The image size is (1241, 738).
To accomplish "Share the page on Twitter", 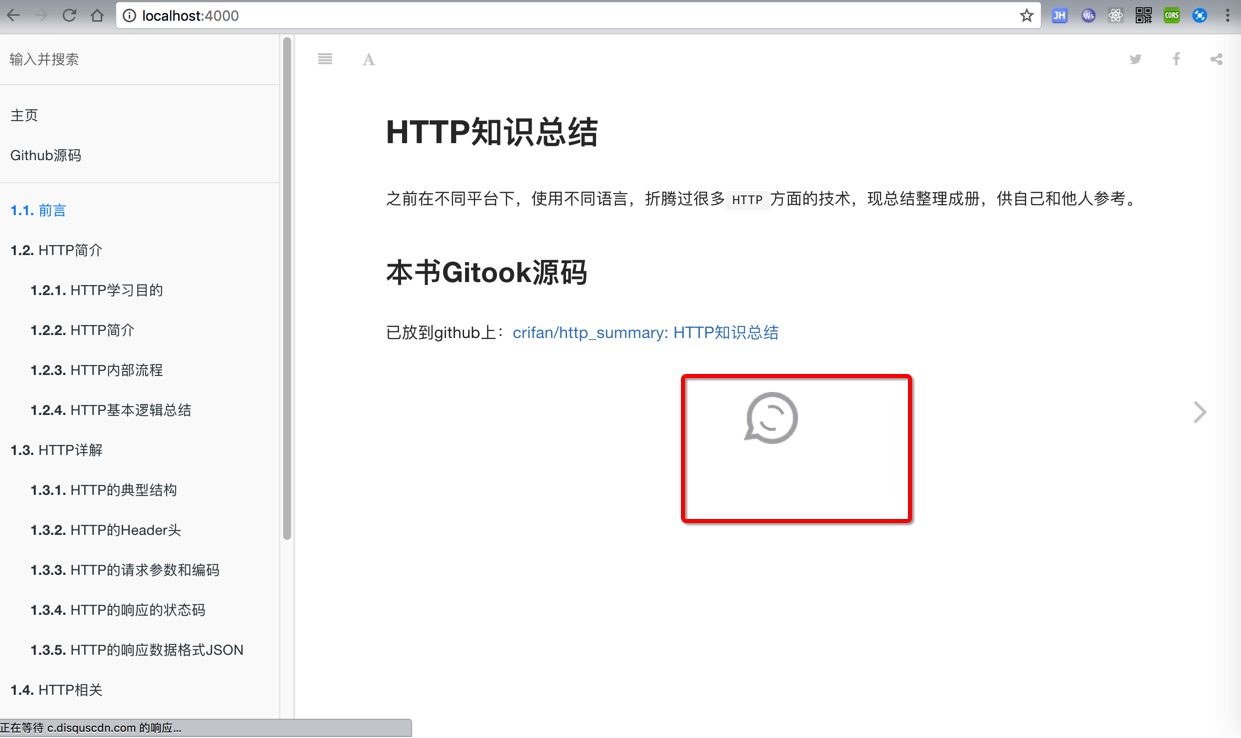I will (x=1135, y=59).
